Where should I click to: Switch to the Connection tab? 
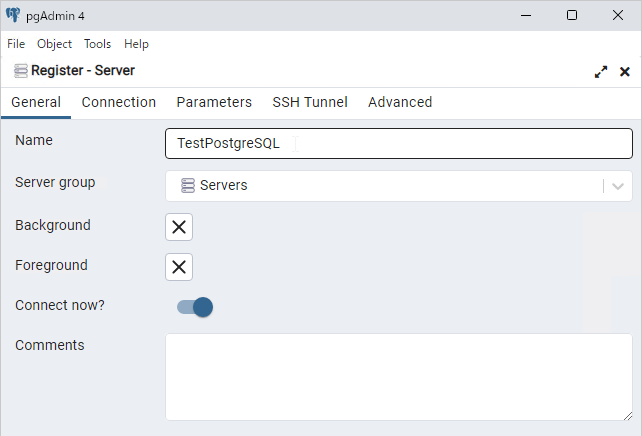click(119, 102)
